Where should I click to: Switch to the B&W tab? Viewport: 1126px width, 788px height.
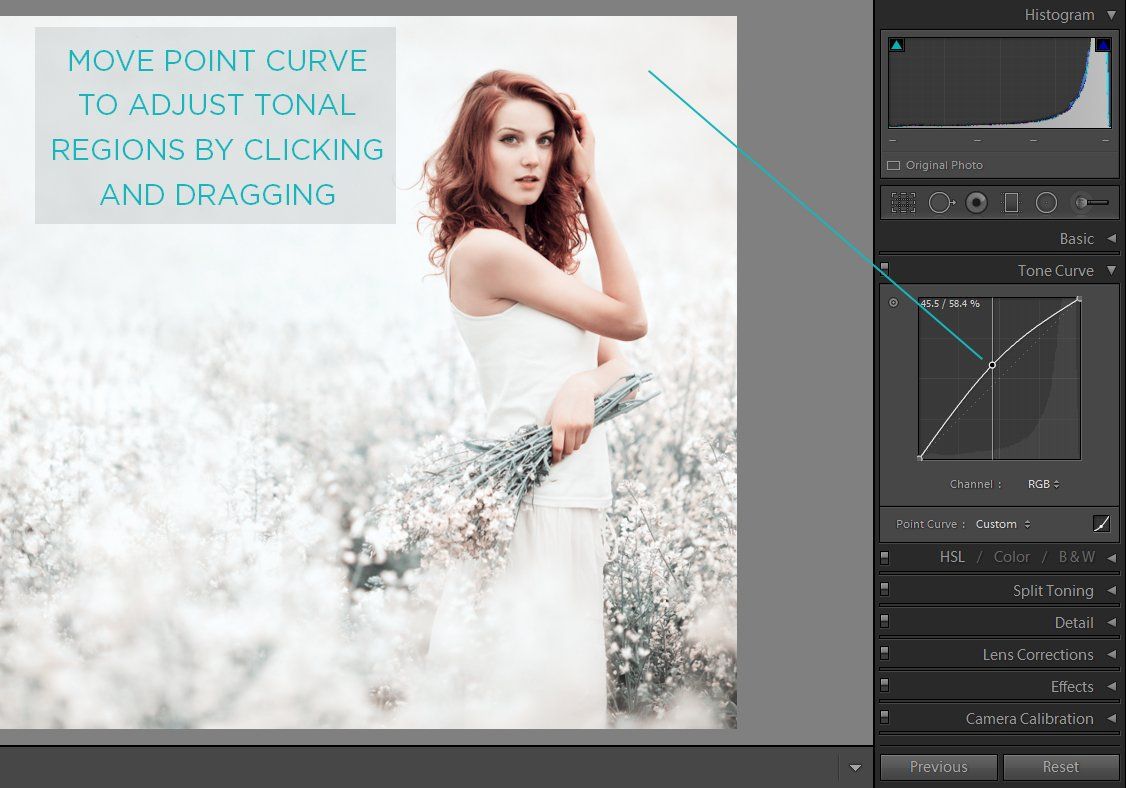(x=1076, y=557)
